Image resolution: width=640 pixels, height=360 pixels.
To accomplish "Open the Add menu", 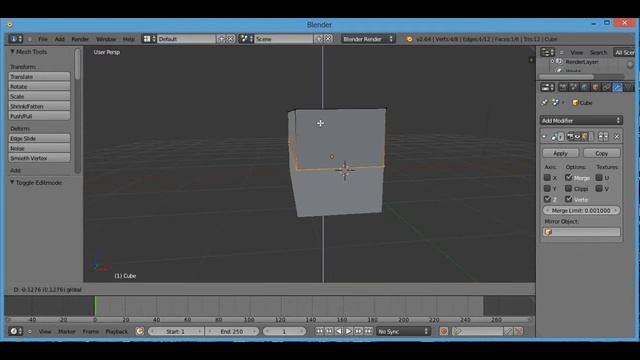I will [x=60, y=39].
